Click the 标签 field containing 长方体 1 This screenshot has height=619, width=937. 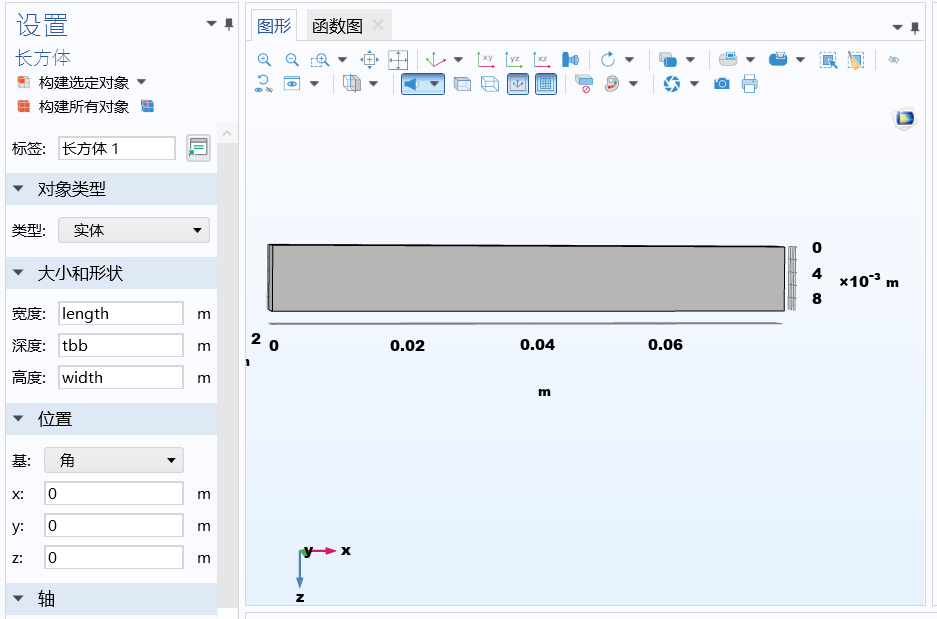click(x=117, y=148)
